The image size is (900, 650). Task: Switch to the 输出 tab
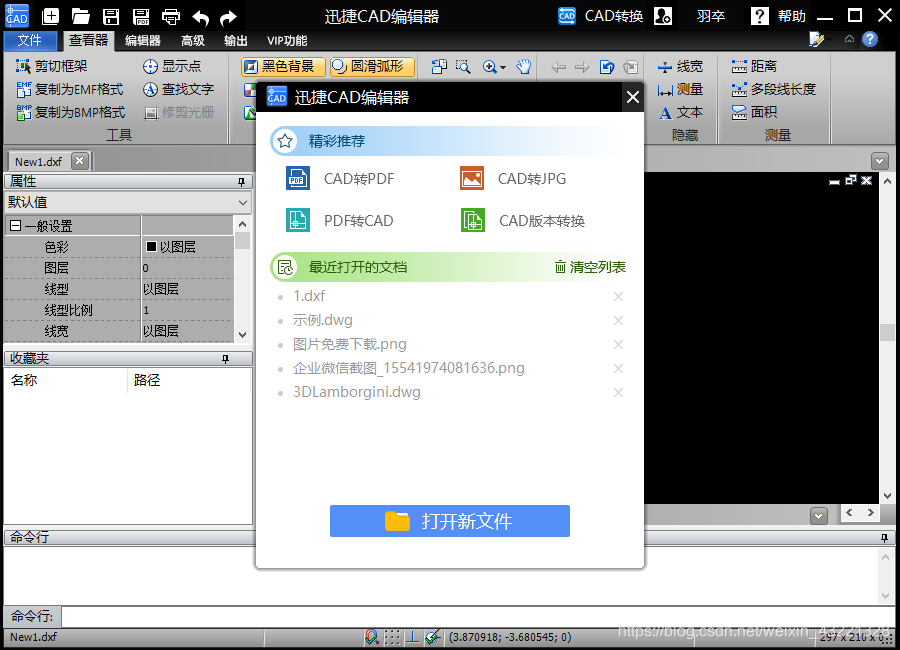(x=235, y=41)
